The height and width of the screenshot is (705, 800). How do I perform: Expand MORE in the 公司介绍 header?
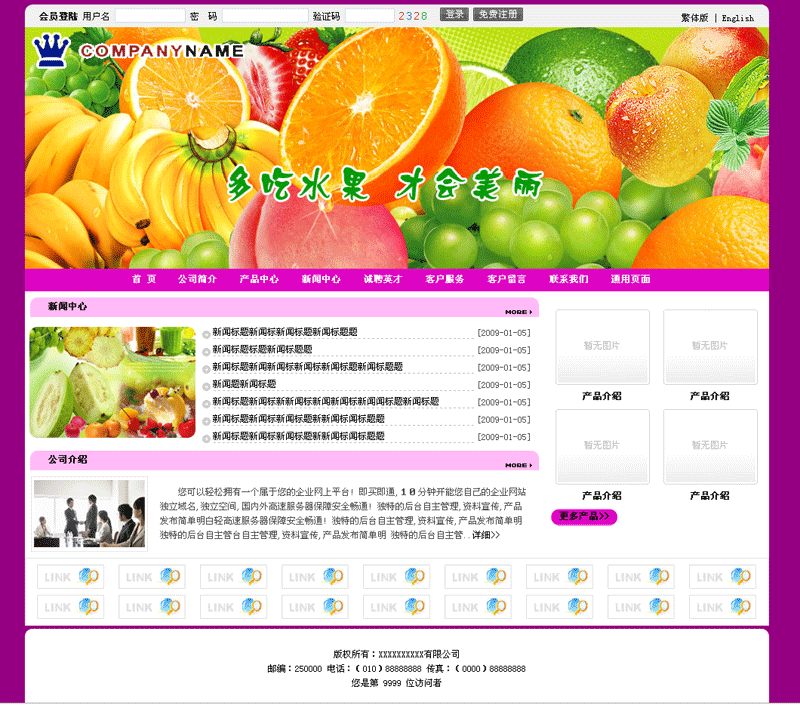[518, 465]
